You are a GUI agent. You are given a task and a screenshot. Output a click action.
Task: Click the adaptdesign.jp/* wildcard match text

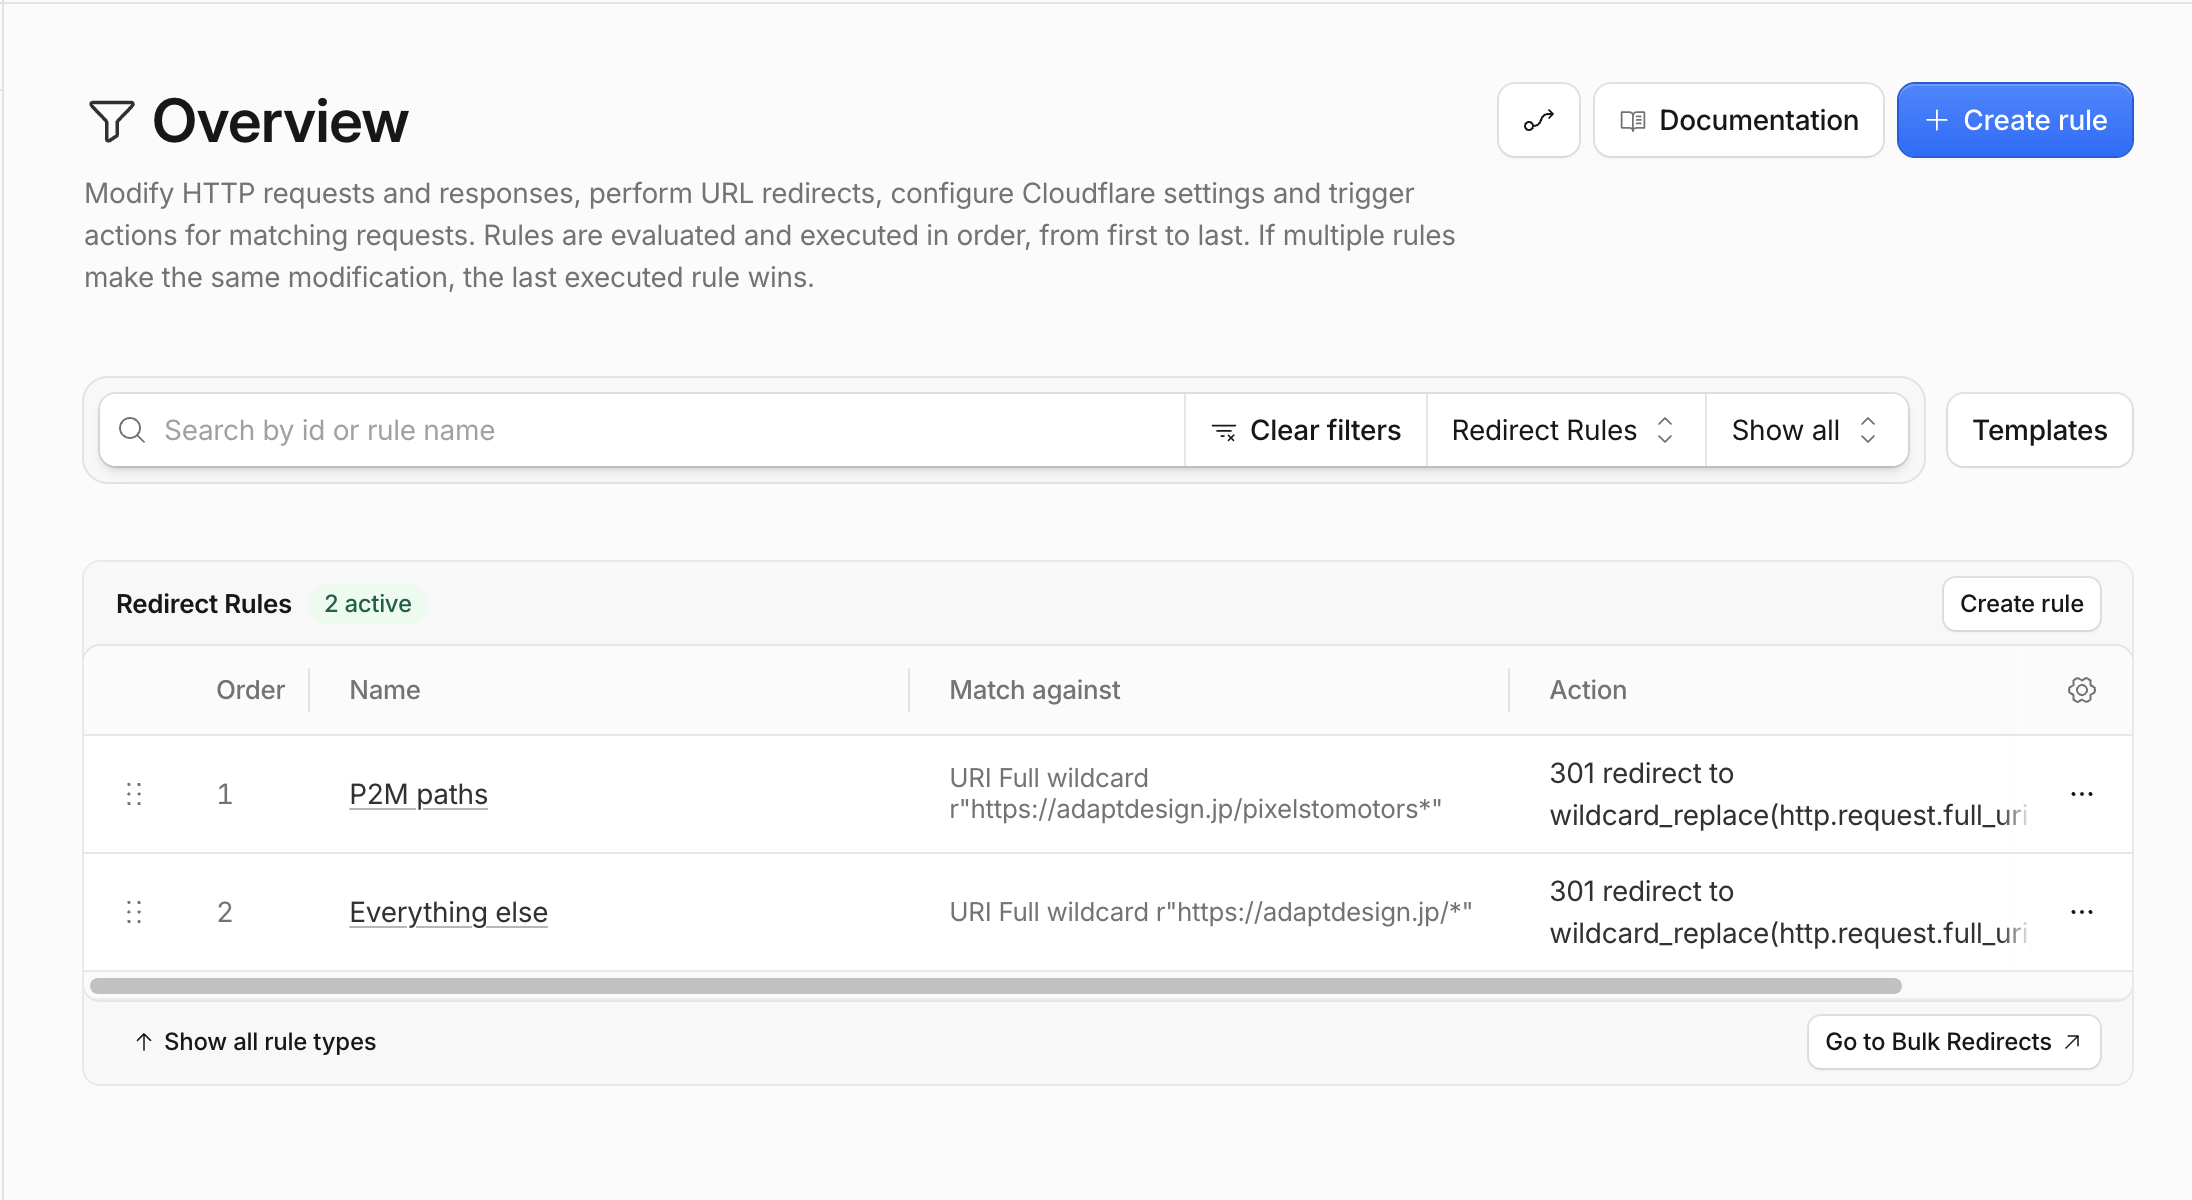coord(1210,912)
